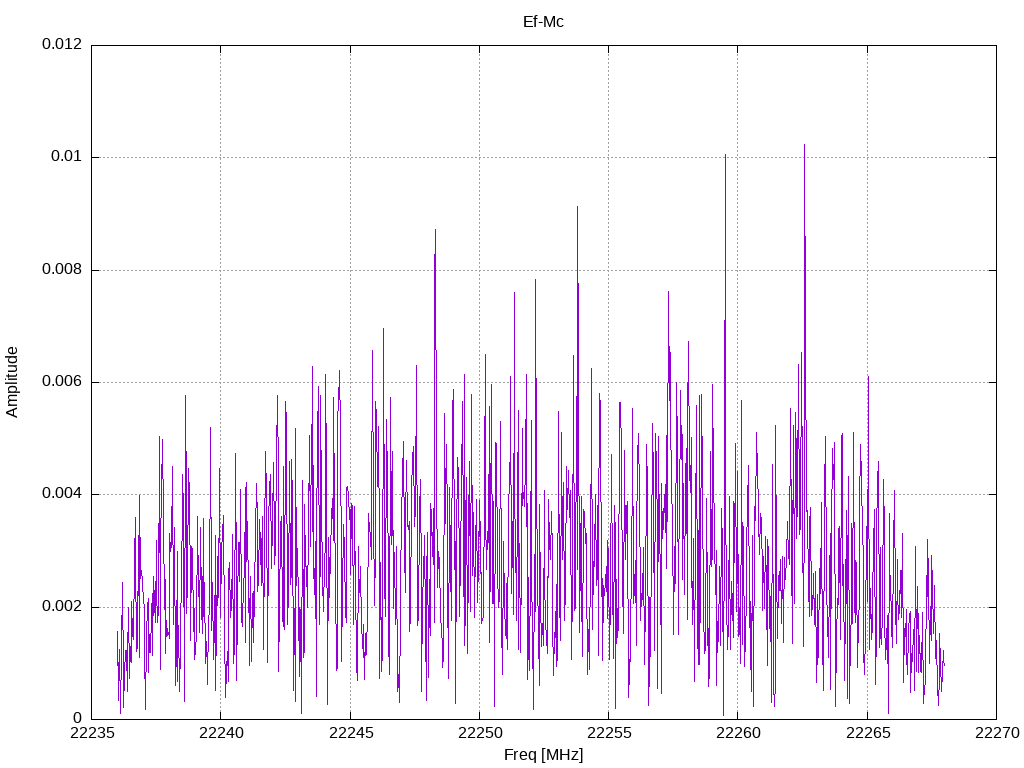This screenshot has width=1024, height=768.
Task: Click the tallest spectrum peak near 22262.5 MHz
Action: coord(804,146)
